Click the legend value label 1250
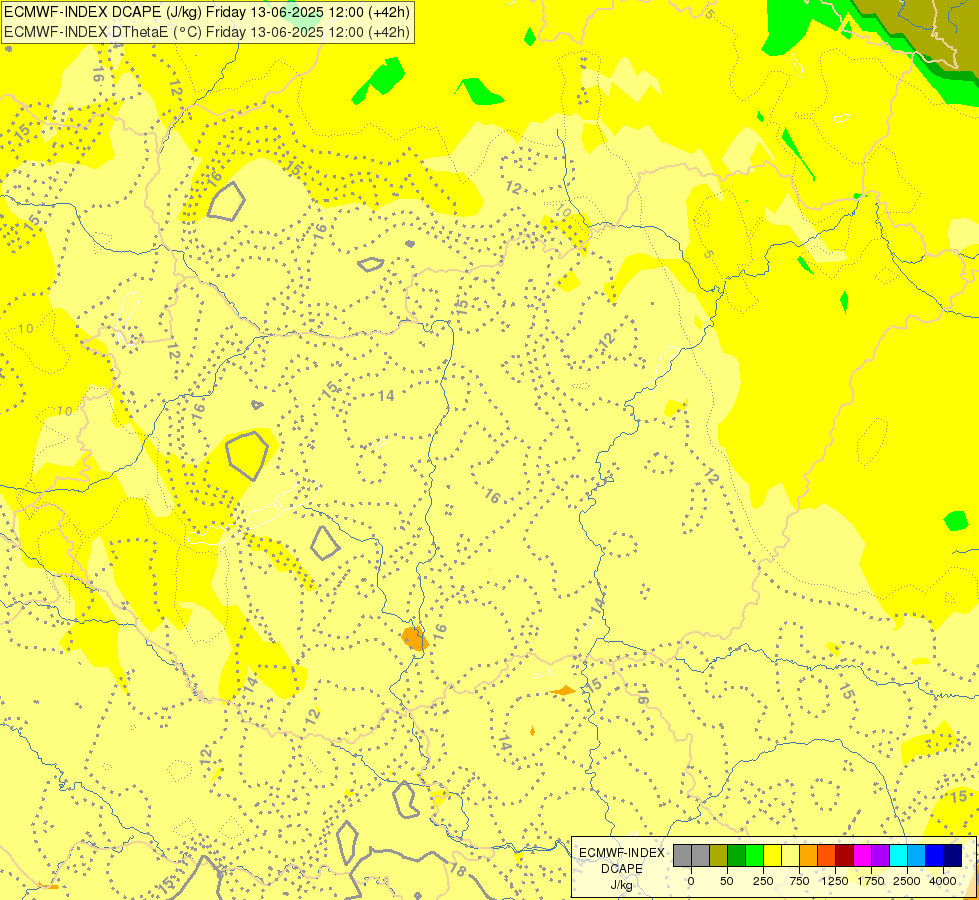 (835, 881)
